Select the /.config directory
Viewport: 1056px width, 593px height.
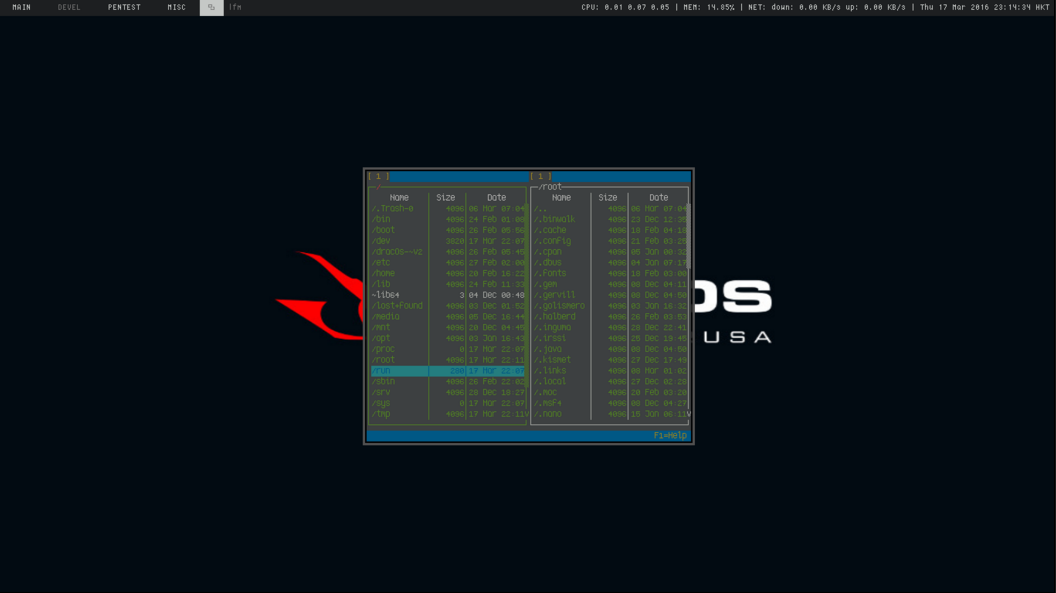pos(610,241)
